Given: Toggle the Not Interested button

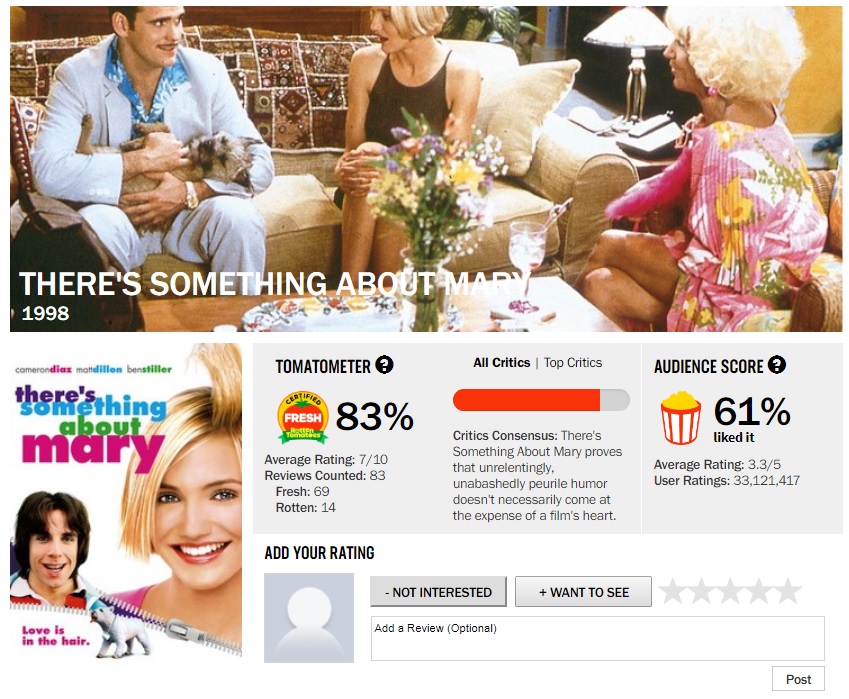Looking at the screenshot, I should [438, 592].
